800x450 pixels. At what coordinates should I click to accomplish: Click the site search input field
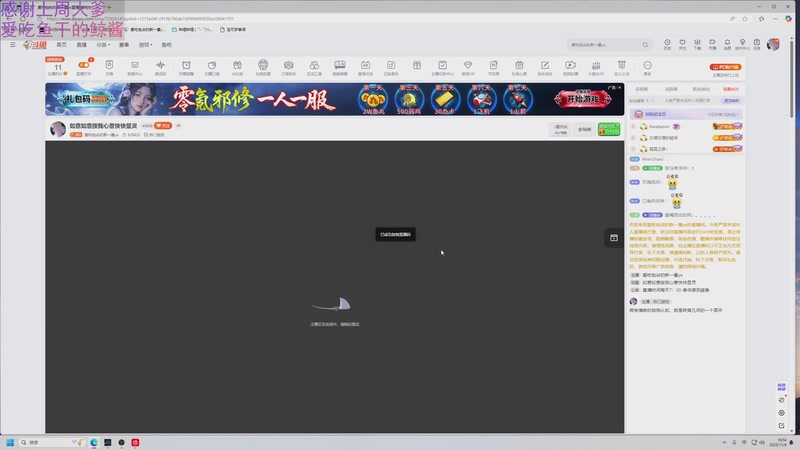[x=604, y=45]
